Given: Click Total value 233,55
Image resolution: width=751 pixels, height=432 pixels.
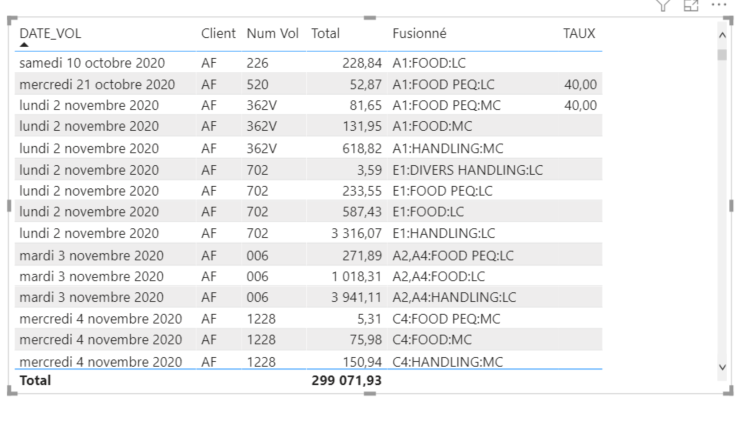Looking at the screenshot, I should point(362,191).
